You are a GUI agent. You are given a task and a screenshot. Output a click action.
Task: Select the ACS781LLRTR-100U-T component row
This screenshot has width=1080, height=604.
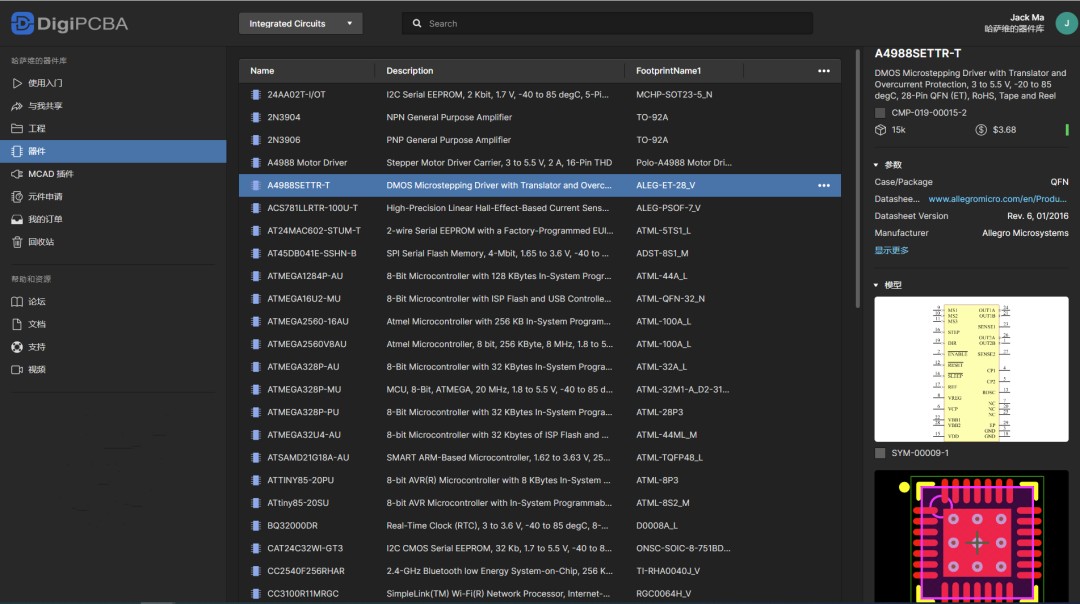pyautogui.click(x=540, y=208)
